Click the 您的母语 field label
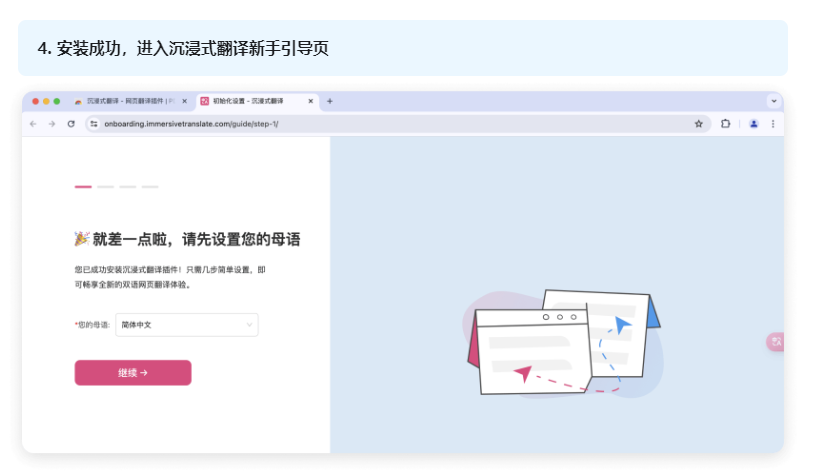 coord(93,325)
